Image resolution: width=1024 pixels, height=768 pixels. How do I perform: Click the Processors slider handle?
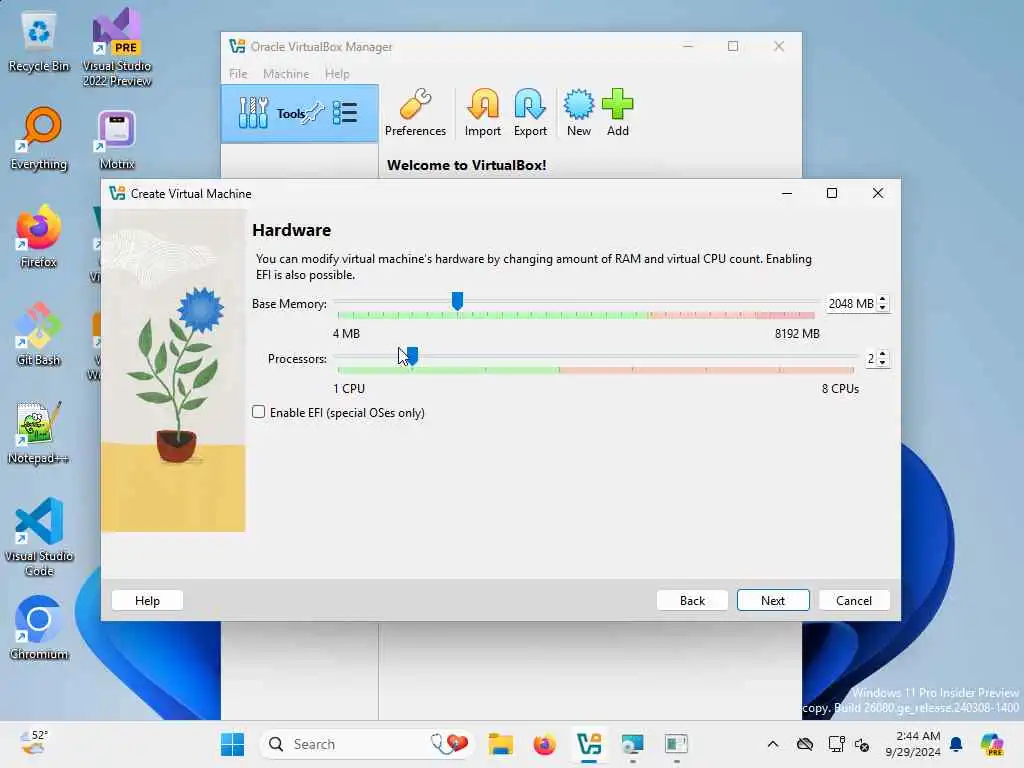[412, 356]
